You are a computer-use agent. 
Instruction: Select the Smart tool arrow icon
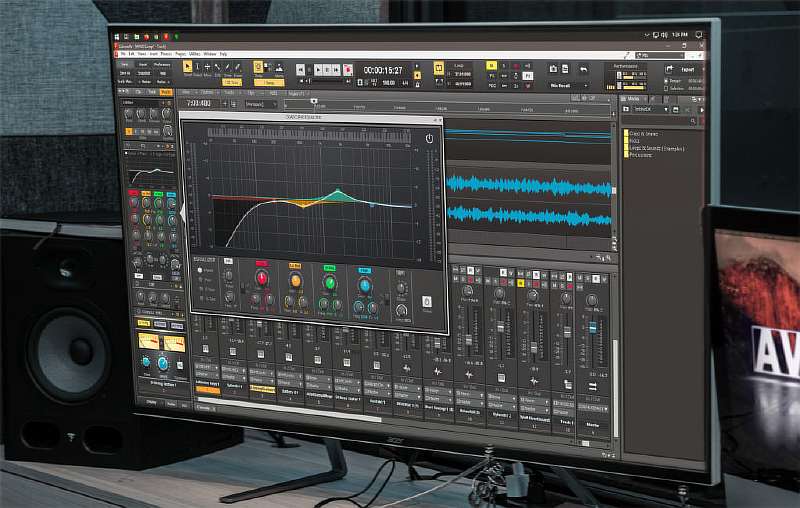coord(186,67)
